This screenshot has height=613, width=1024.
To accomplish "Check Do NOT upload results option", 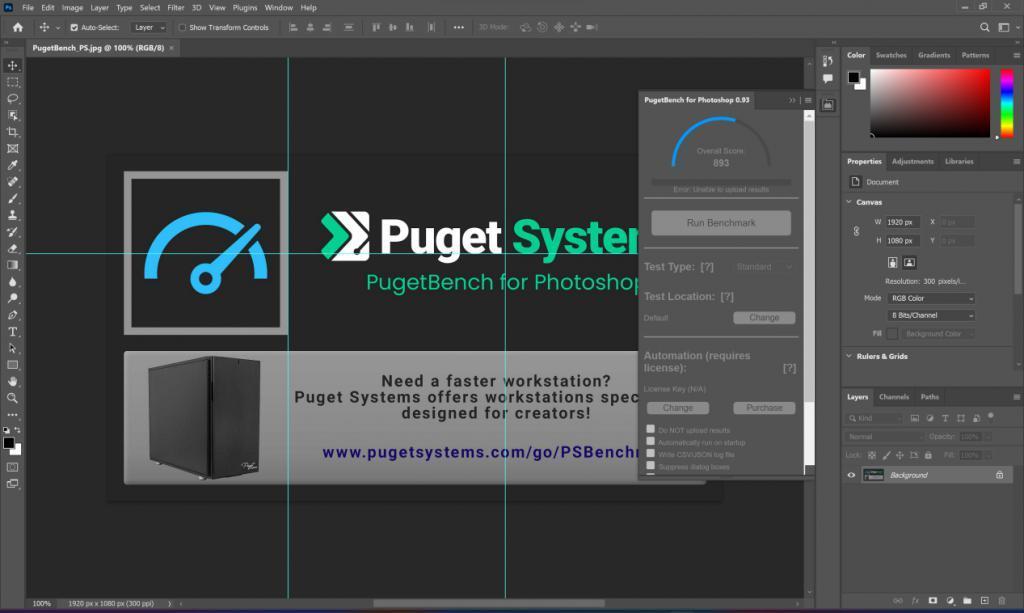I will coord(650,429).
